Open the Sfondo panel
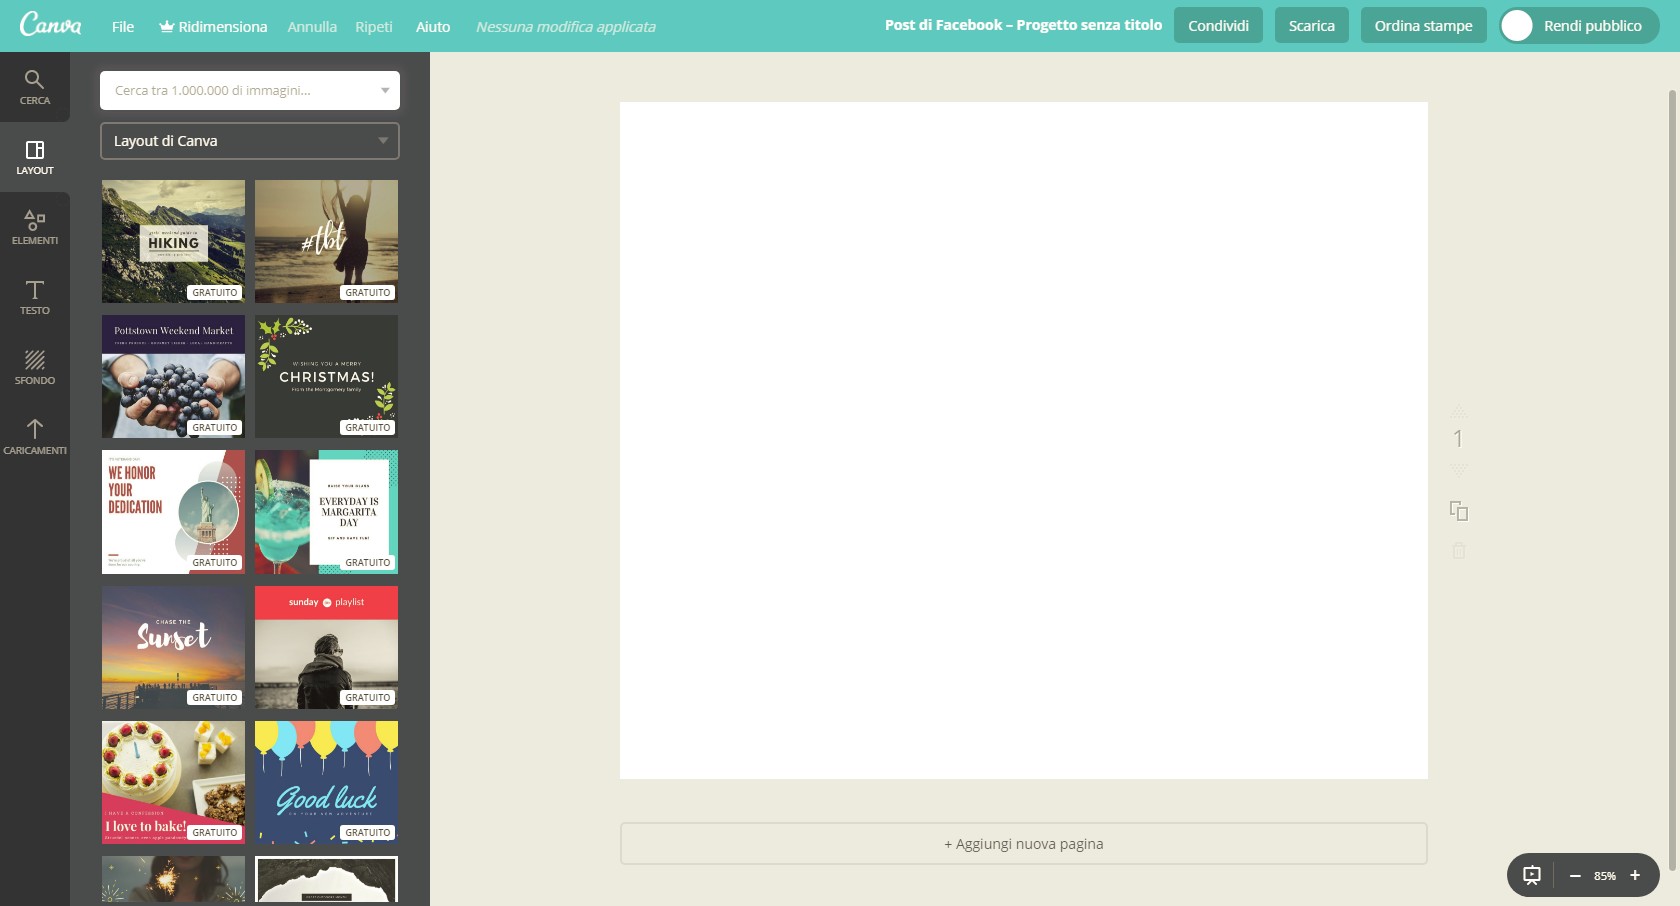1680x906 pixels. 35,368
